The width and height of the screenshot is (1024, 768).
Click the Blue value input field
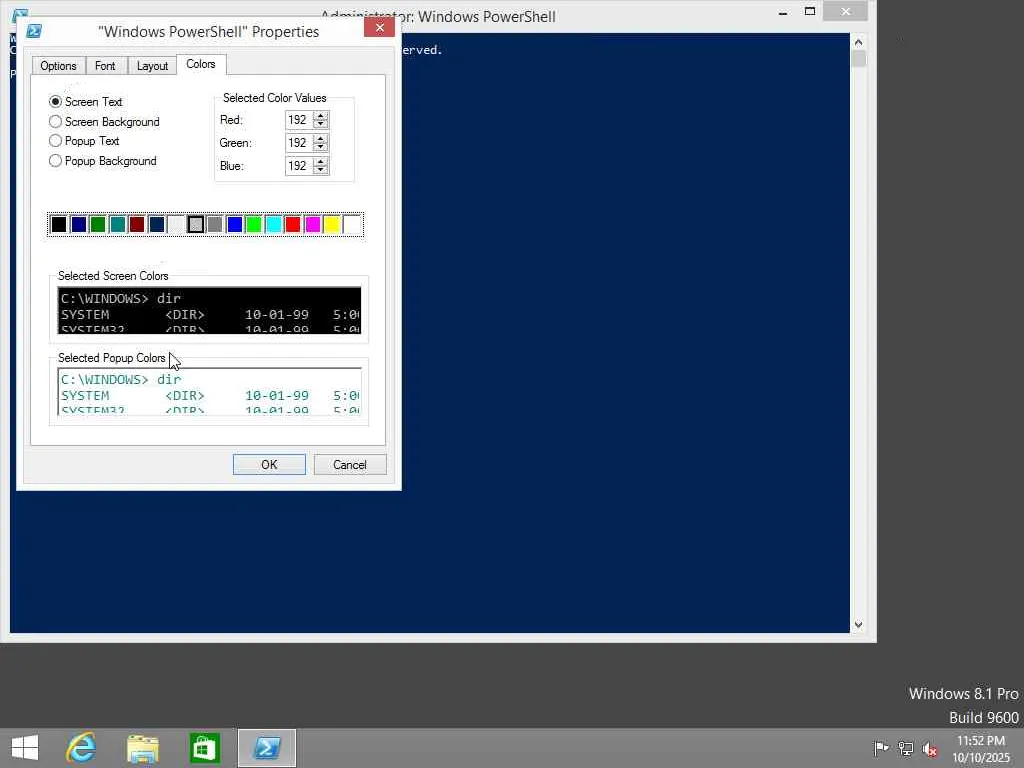coord(299,166)
